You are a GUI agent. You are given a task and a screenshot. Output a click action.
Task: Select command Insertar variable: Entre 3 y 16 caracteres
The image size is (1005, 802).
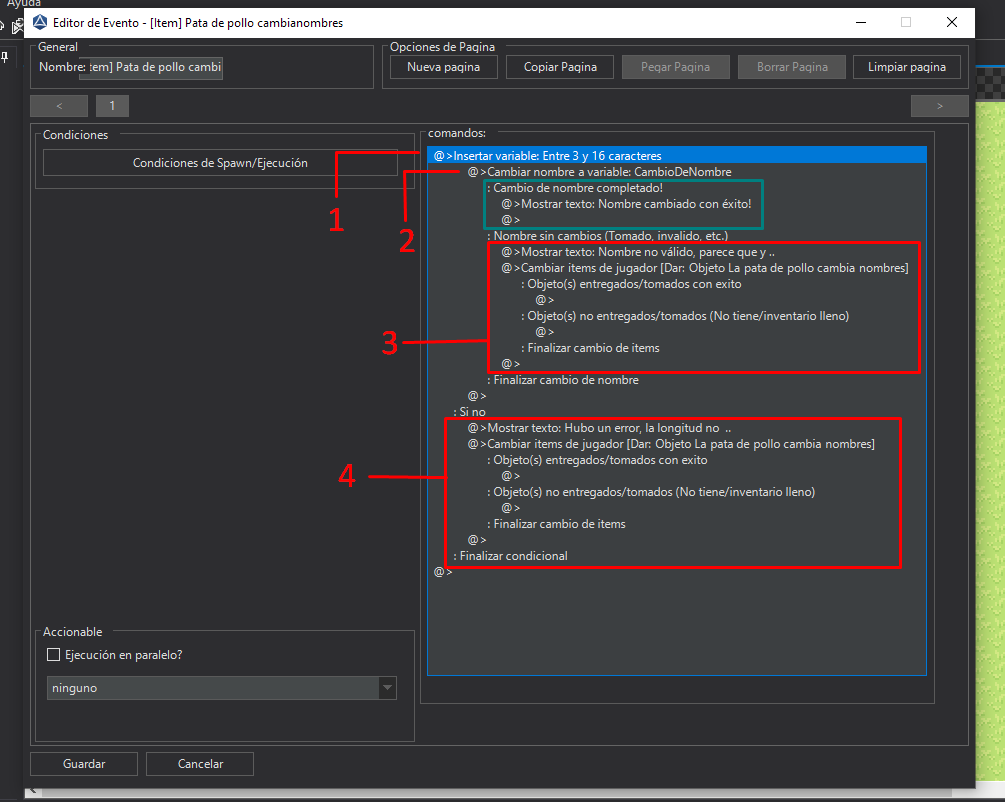click(677, 156)
